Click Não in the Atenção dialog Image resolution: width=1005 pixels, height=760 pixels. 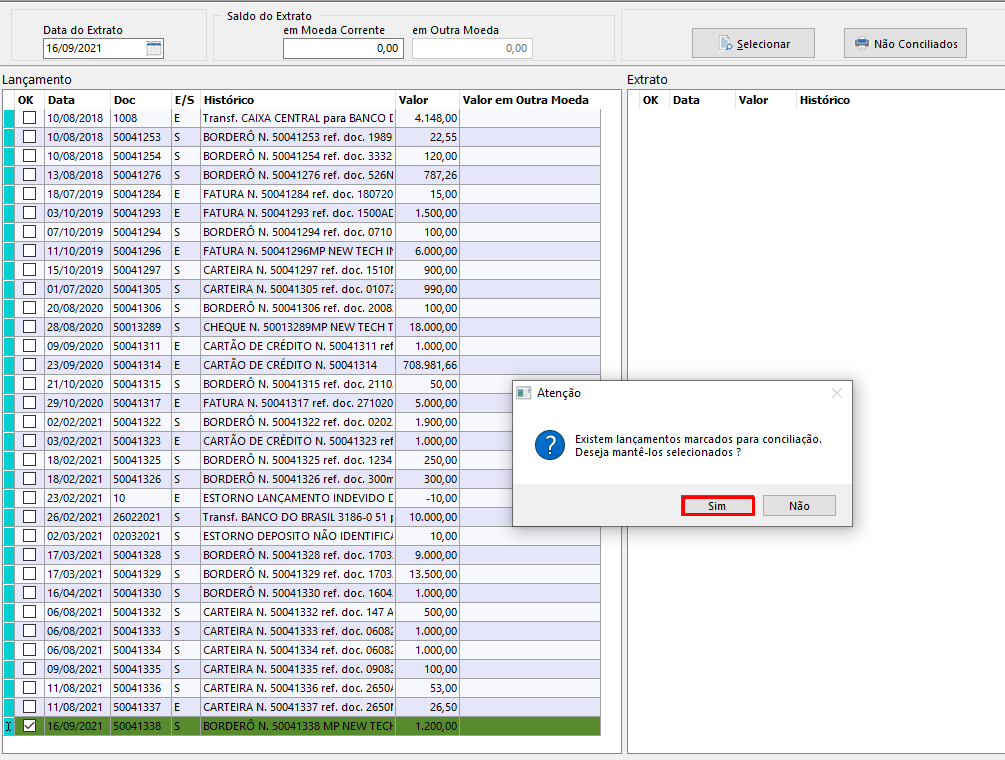pos(799,506)
